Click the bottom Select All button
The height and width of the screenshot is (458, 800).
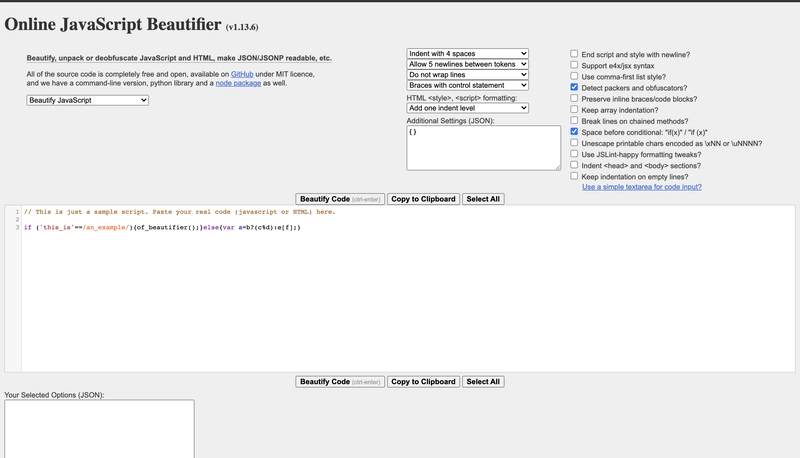click(x=483, y=381)
